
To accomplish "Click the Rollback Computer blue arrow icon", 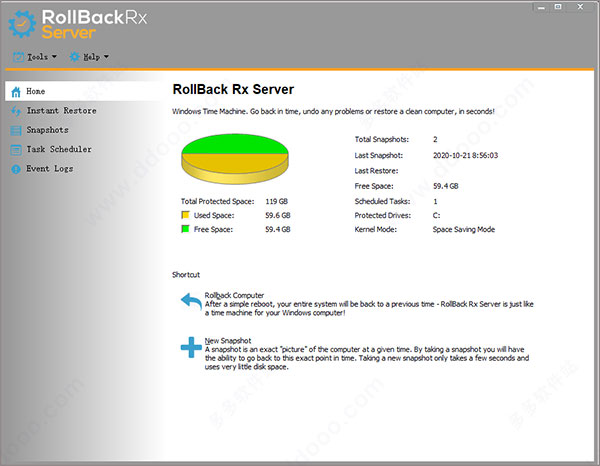I will point(191,301).
